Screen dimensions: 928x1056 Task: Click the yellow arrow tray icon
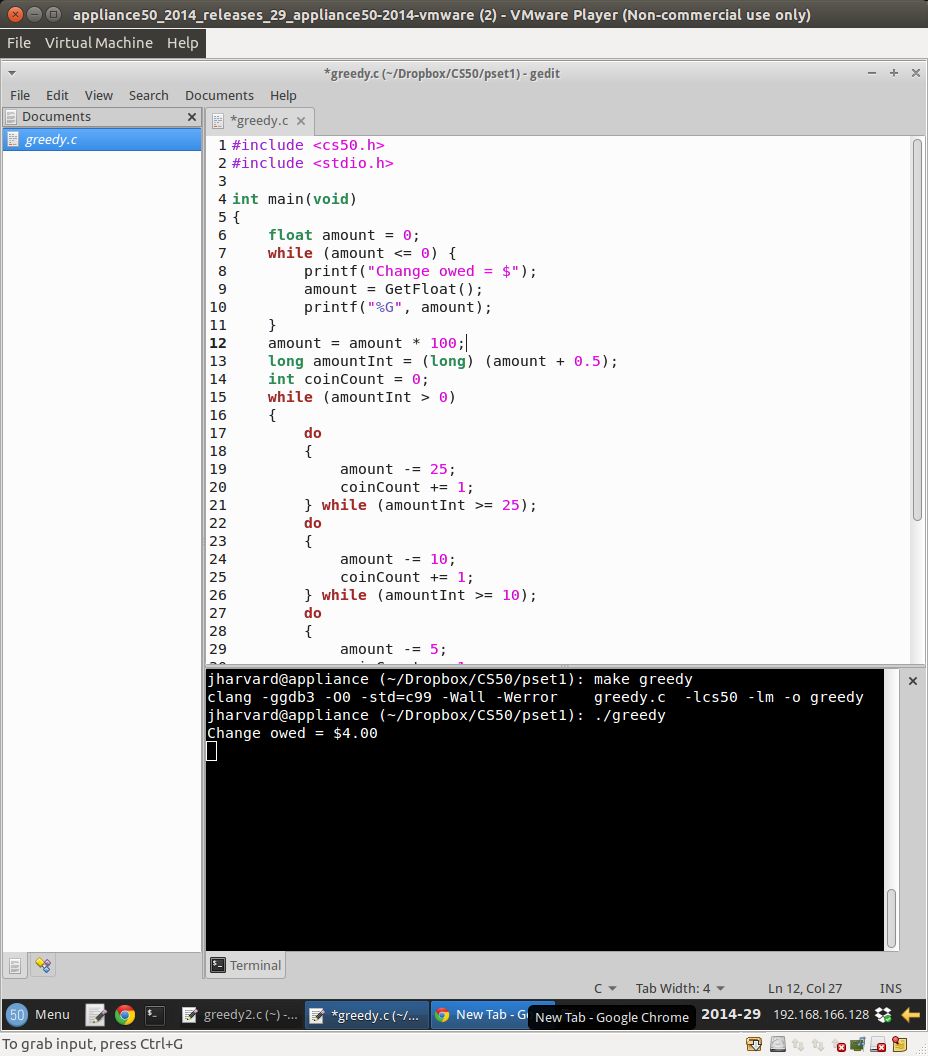tap(910, 1014)
